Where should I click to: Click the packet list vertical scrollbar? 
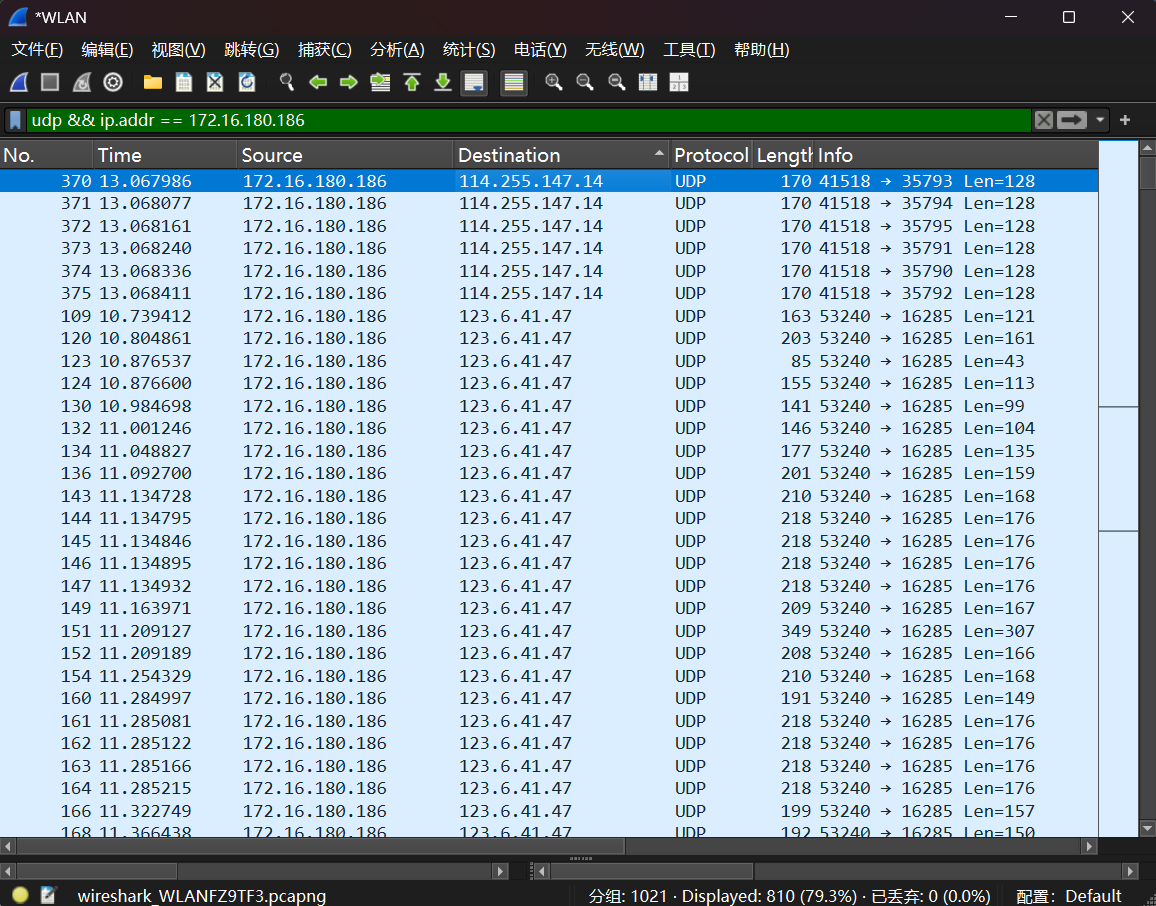pyautogui.click(x=1147, y=489)
